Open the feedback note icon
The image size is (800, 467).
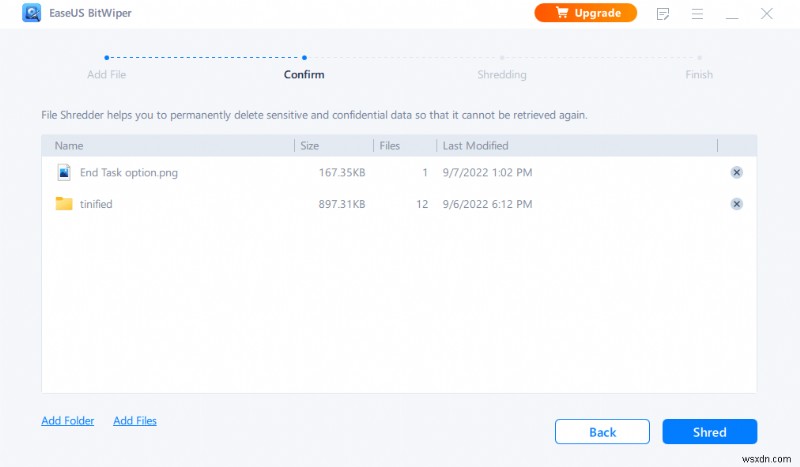point(663,14)
